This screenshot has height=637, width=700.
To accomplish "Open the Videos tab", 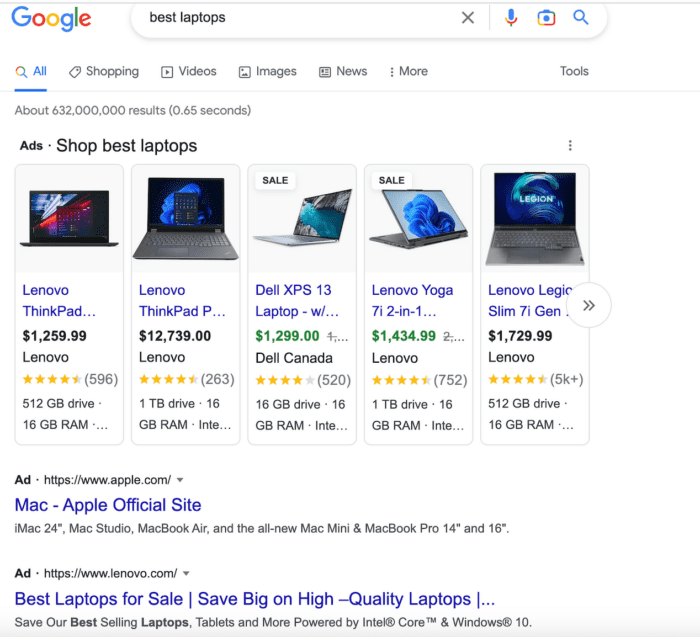I will pos(189,71).
